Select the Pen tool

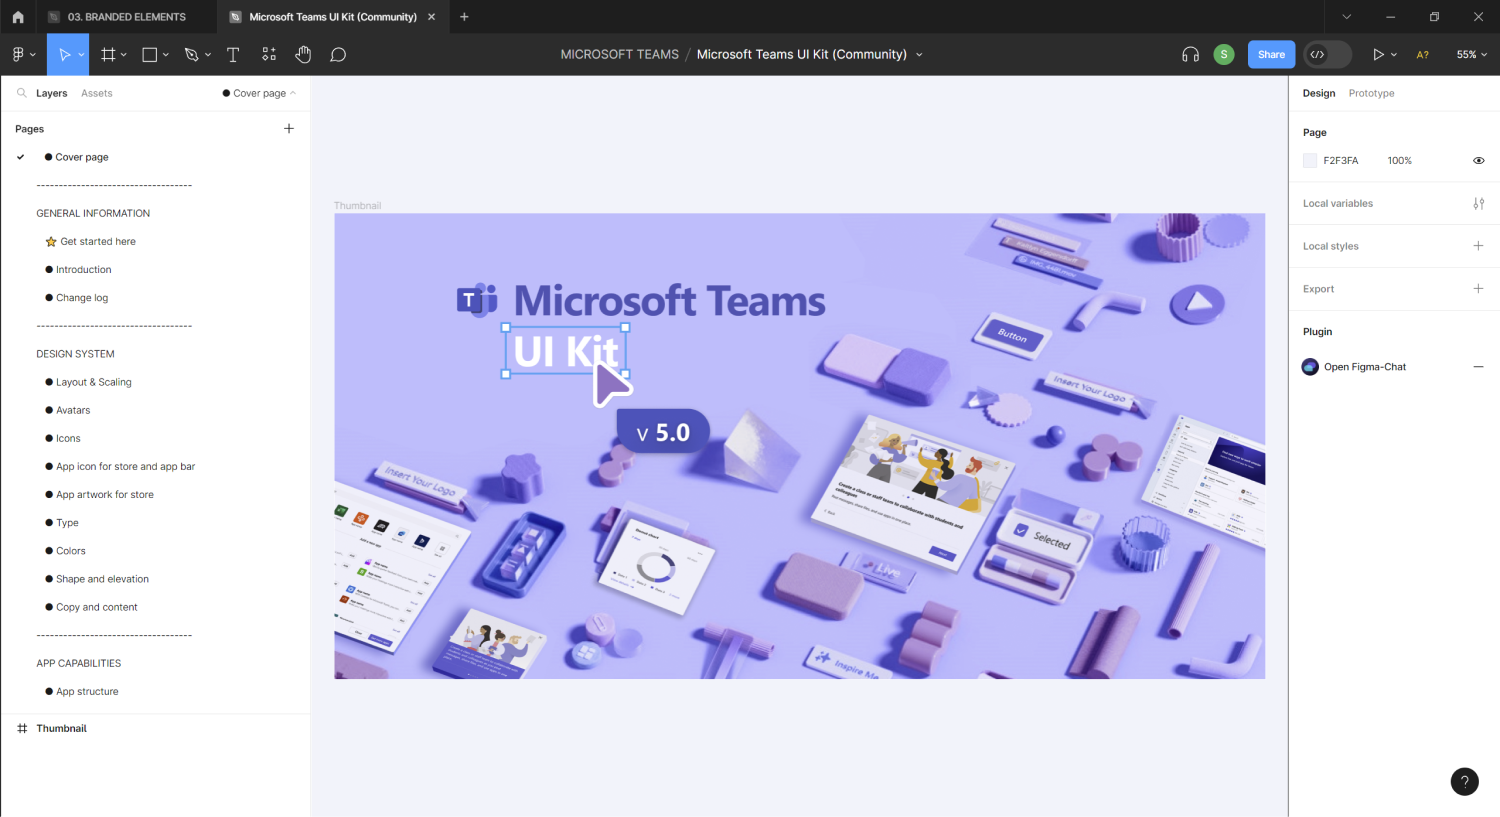tap(192, 55)
